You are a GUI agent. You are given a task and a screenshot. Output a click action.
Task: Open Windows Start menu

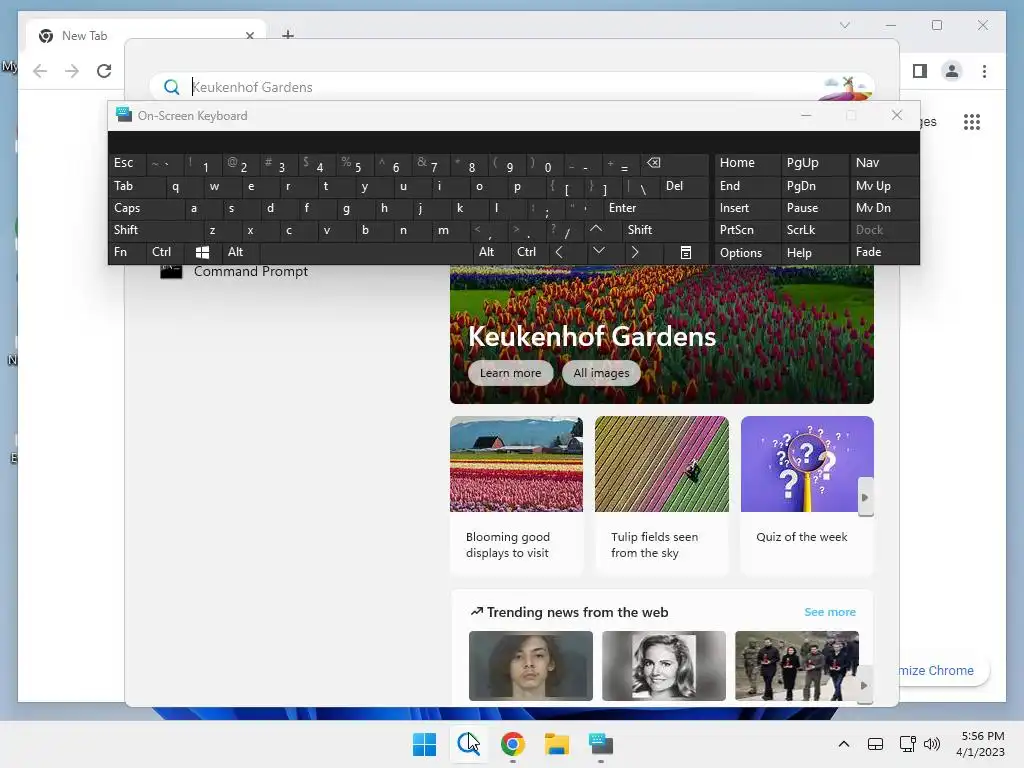(424, 744)
